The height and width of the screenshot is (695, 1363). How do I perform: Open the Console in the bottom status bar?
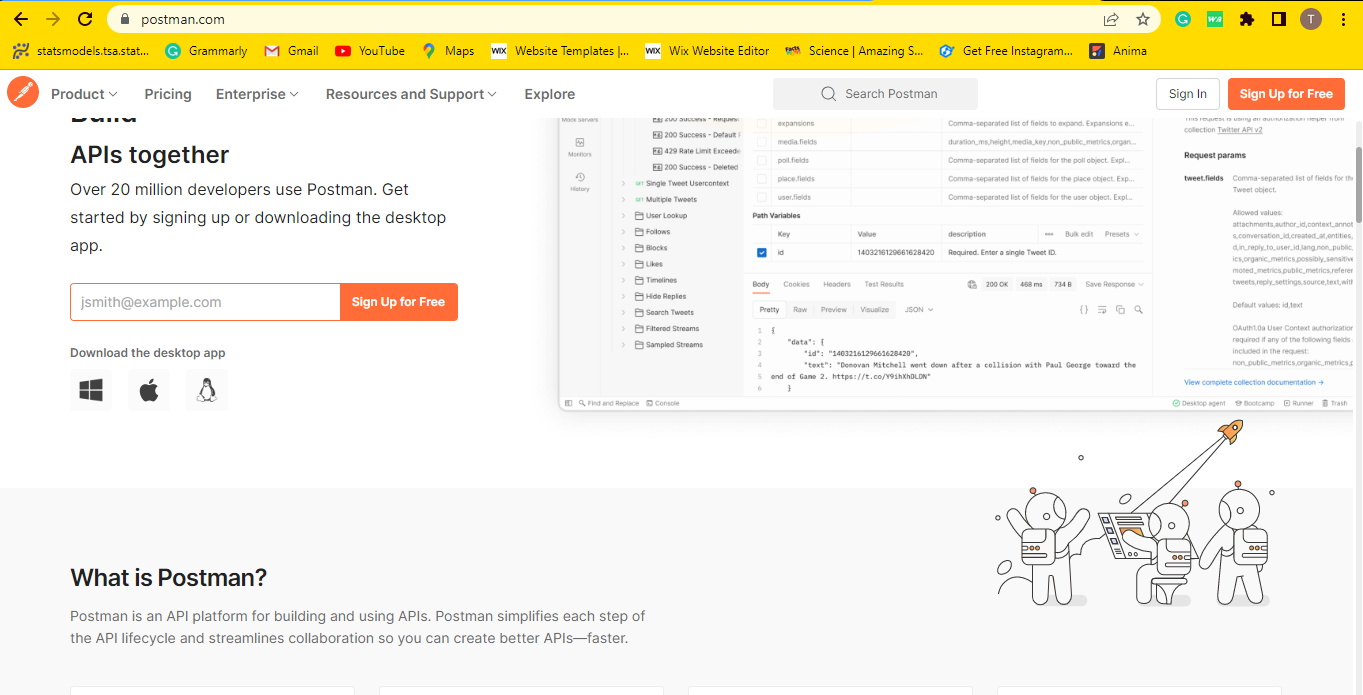point(663,403)
